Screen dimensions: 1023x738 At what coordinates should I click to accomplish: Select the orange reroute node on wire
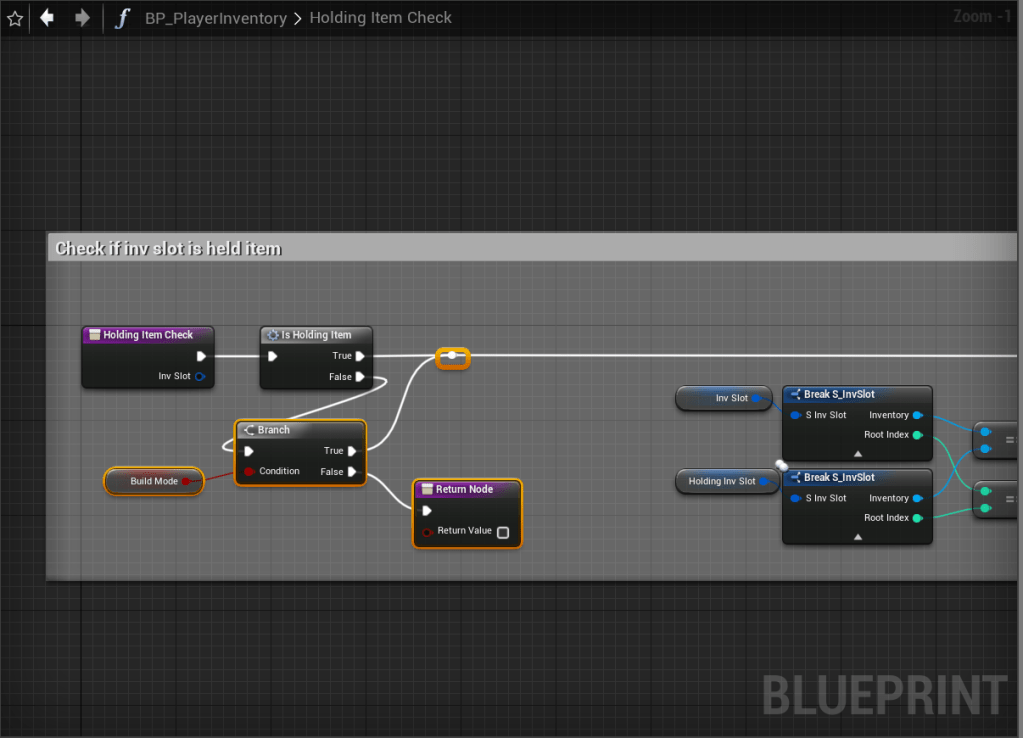pos(453,358)
